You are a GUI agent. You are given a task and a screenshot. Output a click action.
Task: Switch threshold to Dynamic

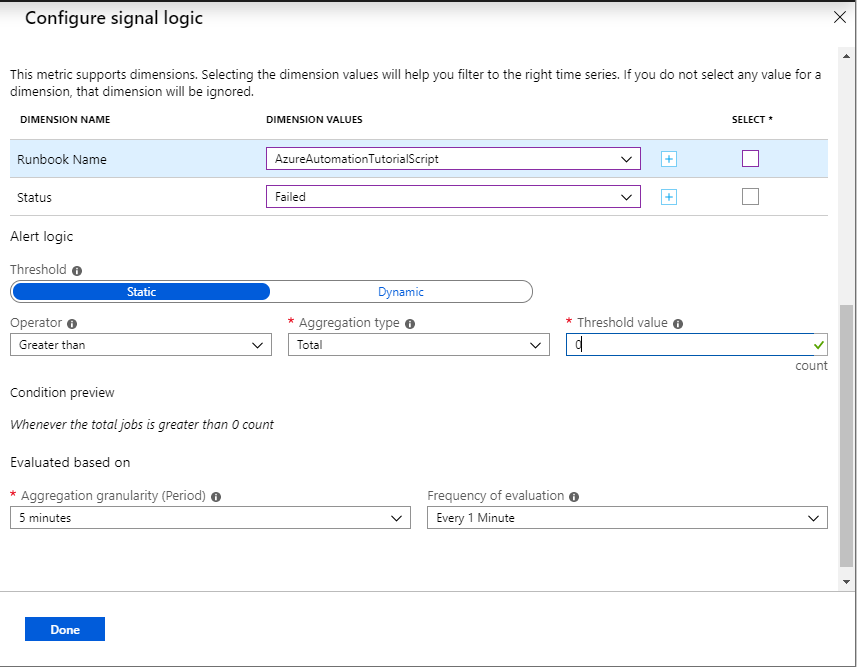click(x=400, y=292)
